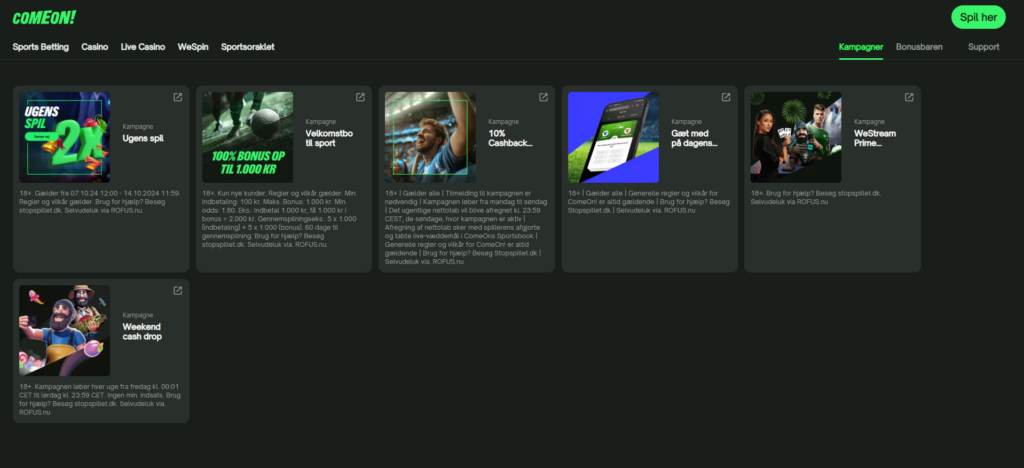Open the Casino menu item

tap(95, 47)
